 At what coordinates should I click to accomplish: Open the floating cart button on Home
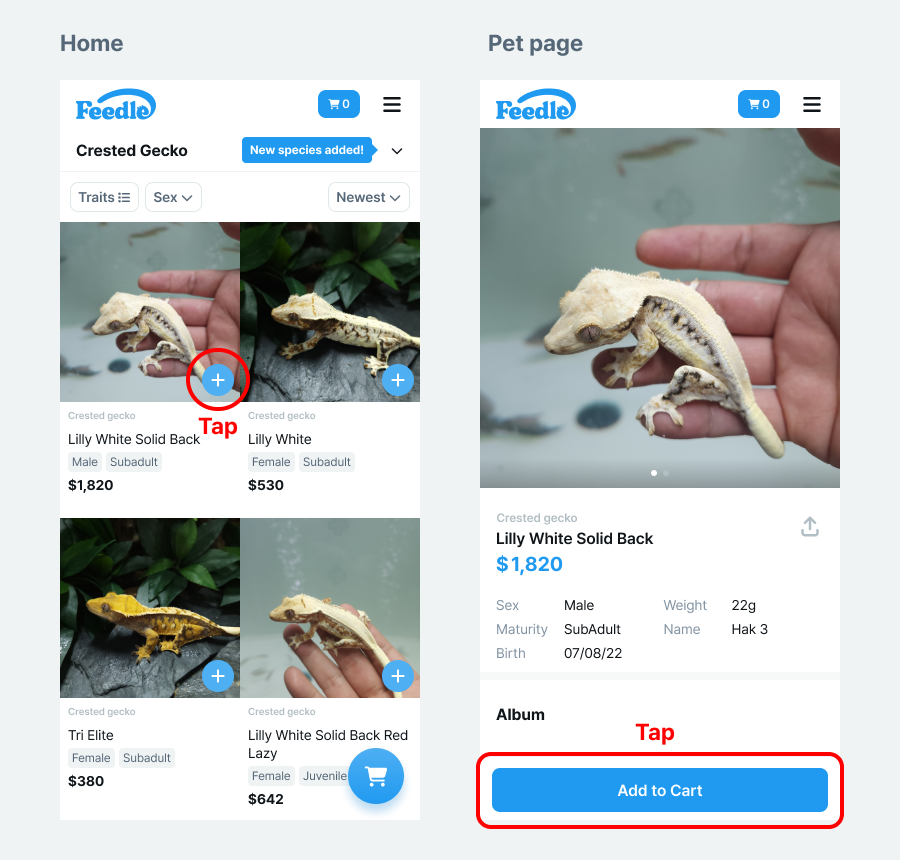376,776
